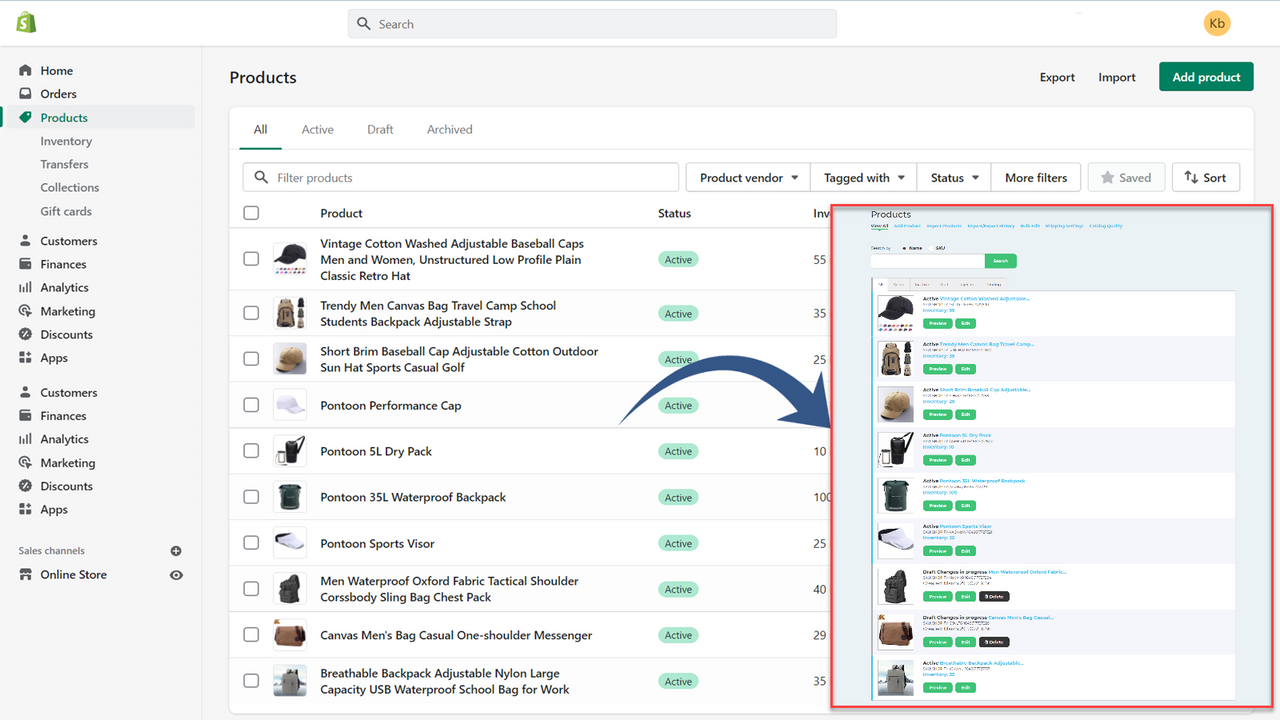The image size is (1280, 720).
Task: Click the magnifier icon in Filter products field
Action: click(261, 178)
